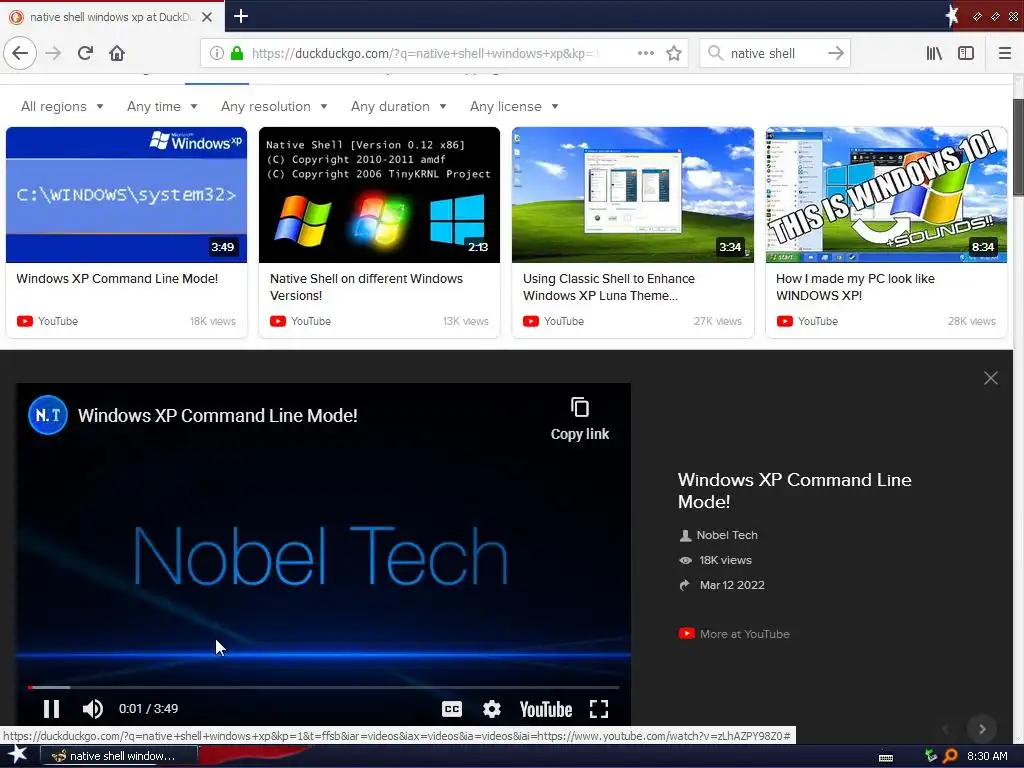Close the video detail panel

coord(991,378)
